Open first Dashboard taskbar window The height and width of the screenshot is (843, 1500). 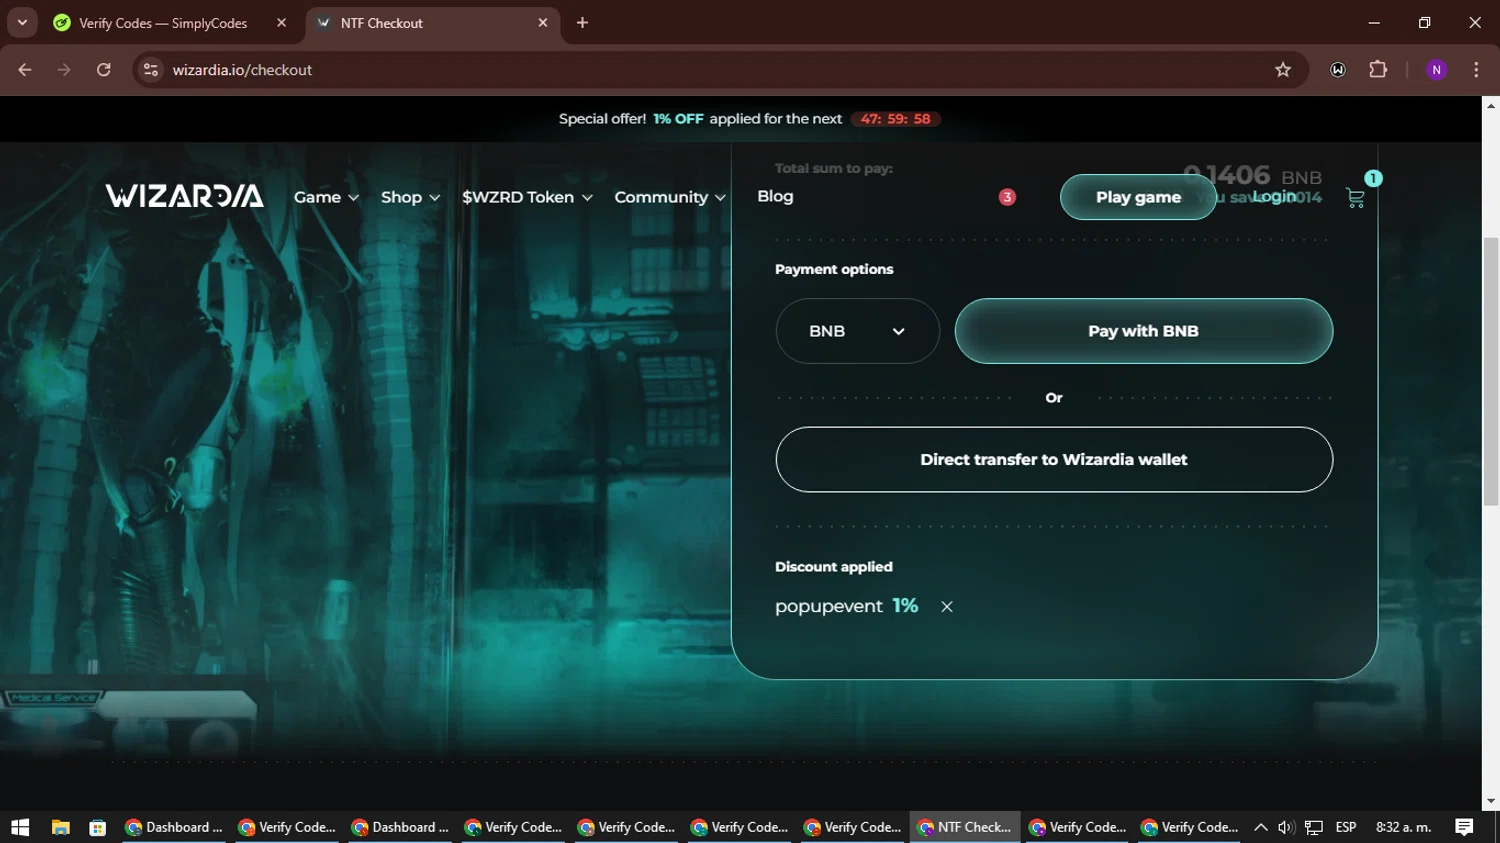174,827
